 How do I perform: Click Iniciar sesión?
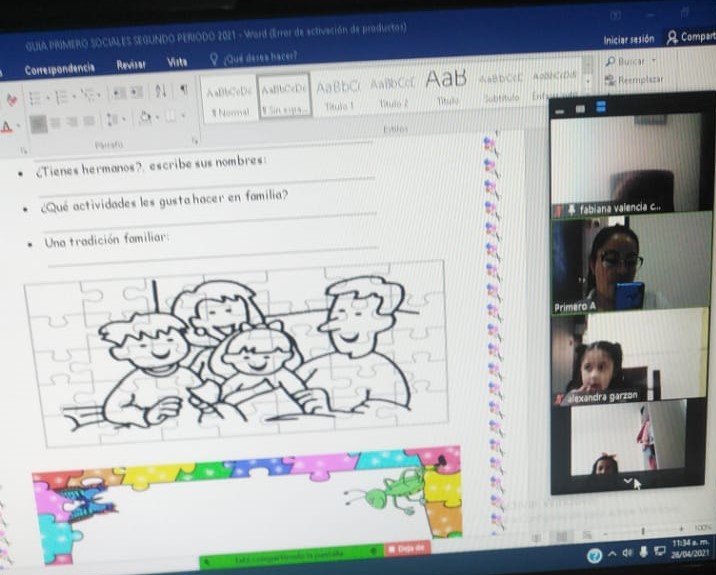click(629, 40)
